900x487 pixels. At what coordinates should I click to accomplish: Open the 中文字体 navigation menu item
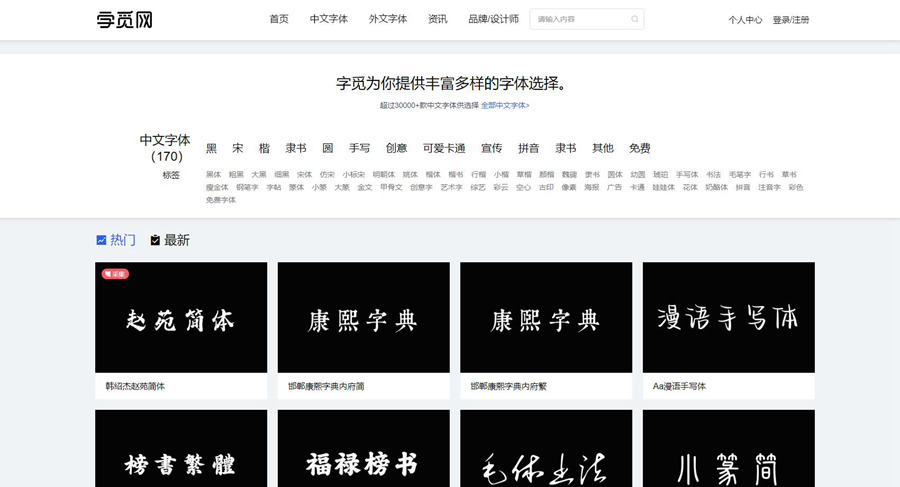pos(329,19)
